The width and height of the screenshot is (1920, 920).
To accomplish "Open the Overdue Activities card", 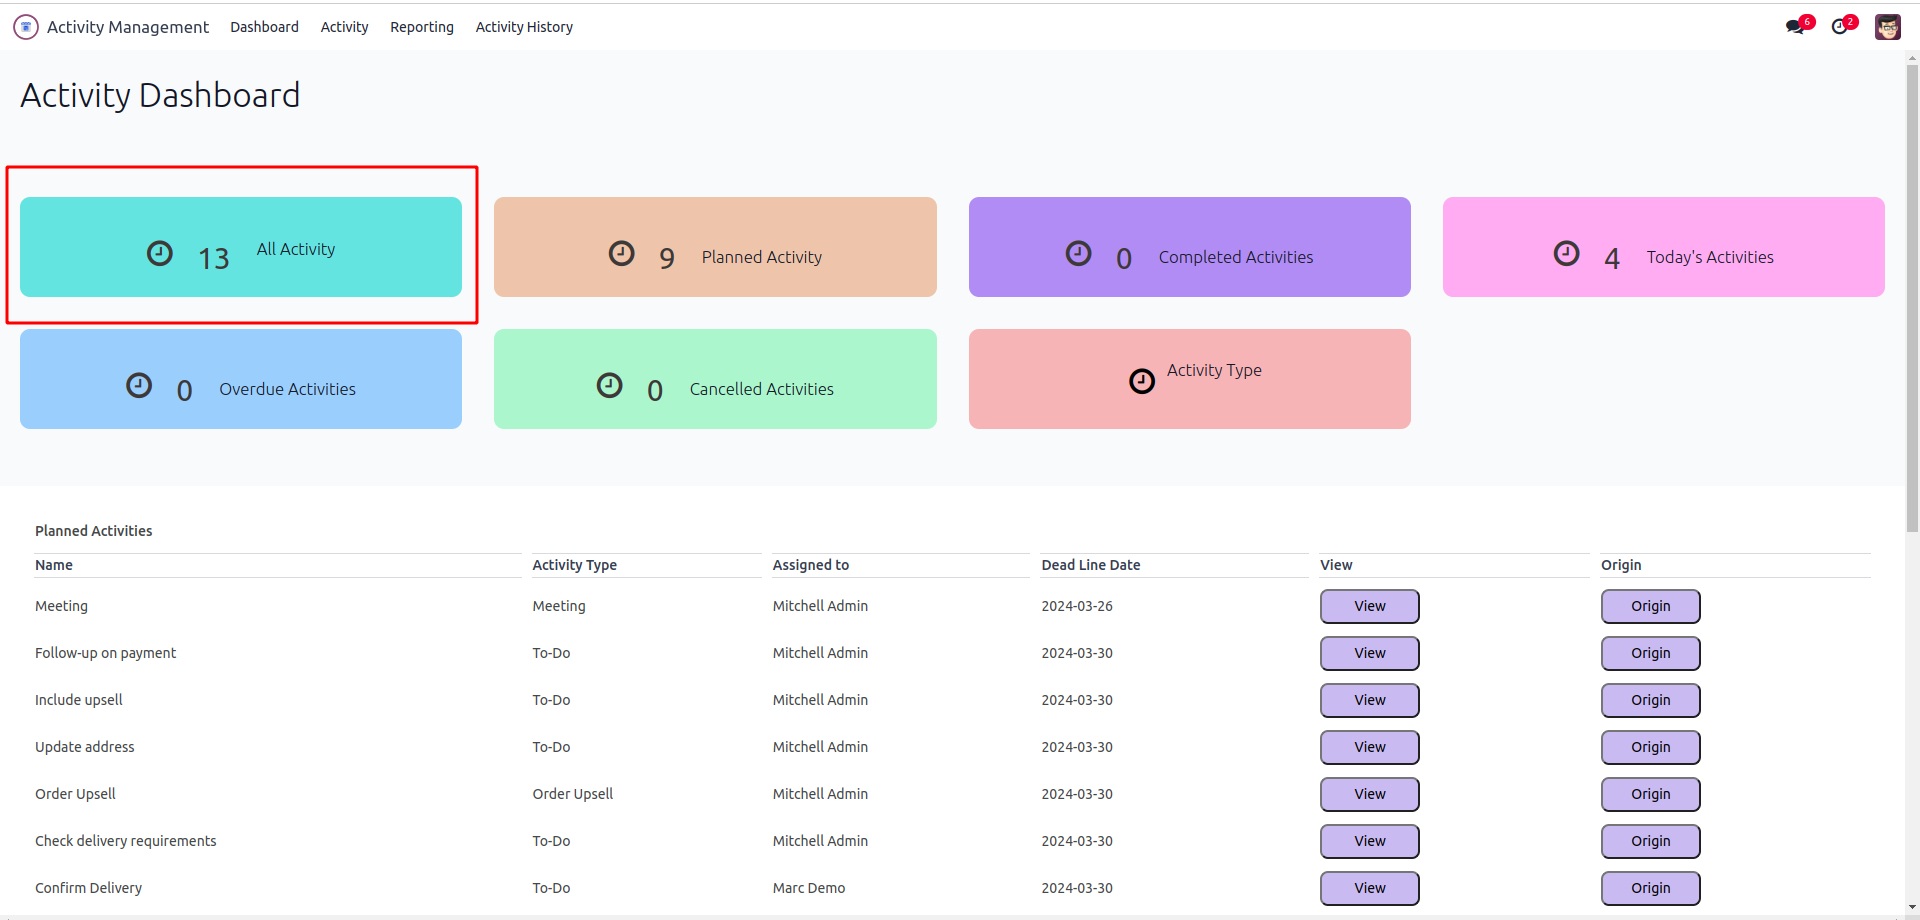I will click(241, 379).
